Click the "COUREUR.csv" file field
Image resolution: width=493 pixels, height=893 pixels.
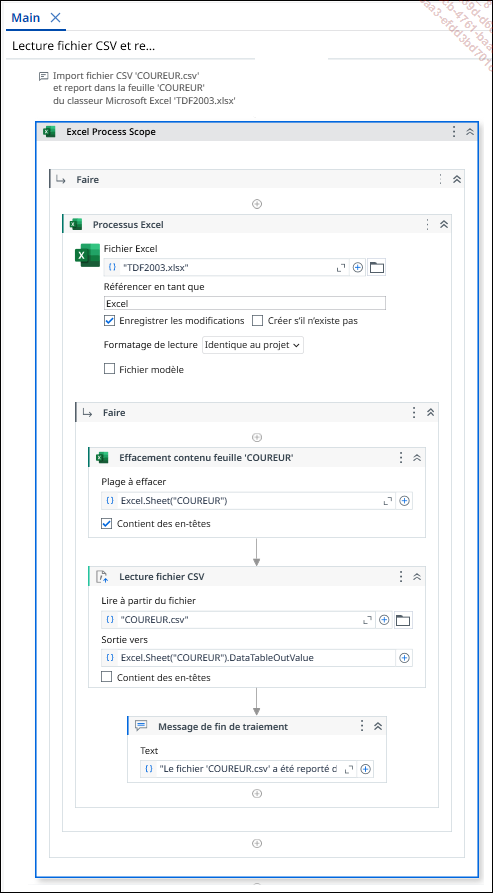239,620
